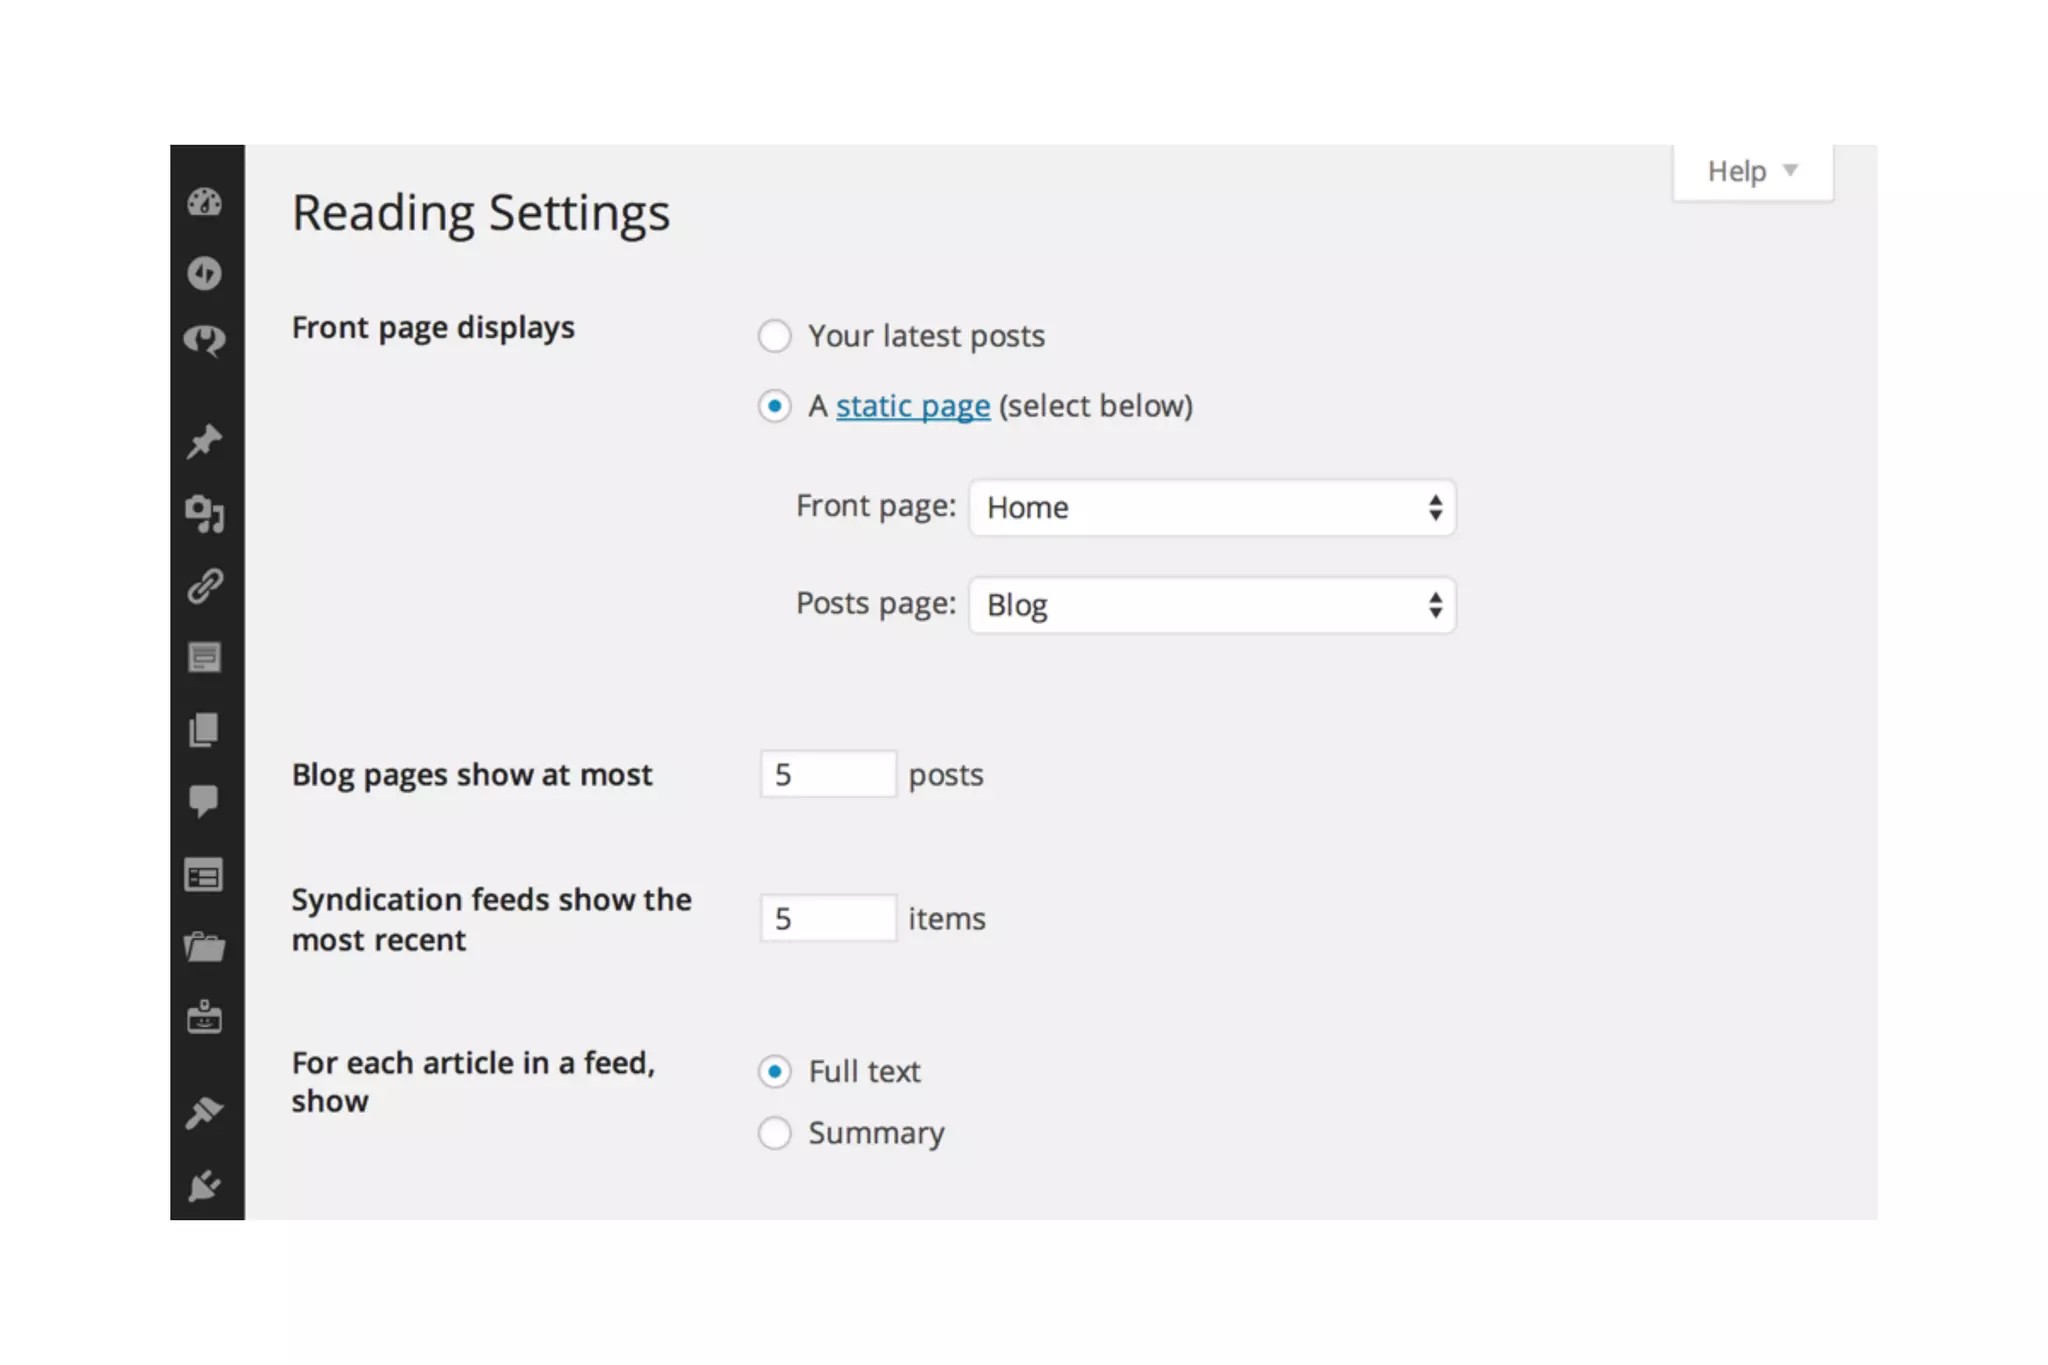This screenshot has height=1365, width=2048.
Task: Select 'A static page' radio option
Action: coord(774,406)
